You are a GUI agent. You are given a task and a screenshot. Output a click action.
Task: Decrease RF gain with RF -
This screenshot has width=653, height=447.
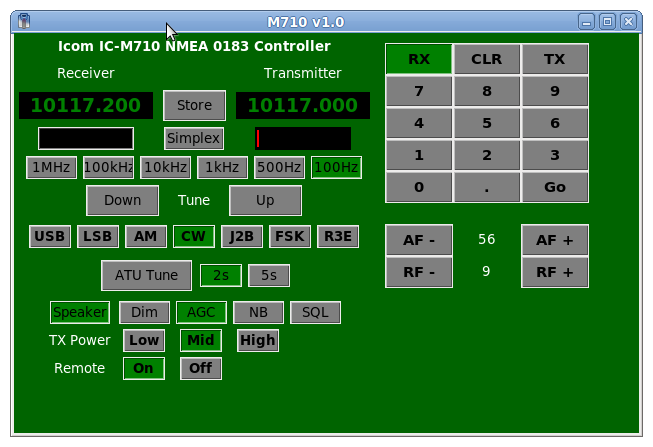[418, 271]
